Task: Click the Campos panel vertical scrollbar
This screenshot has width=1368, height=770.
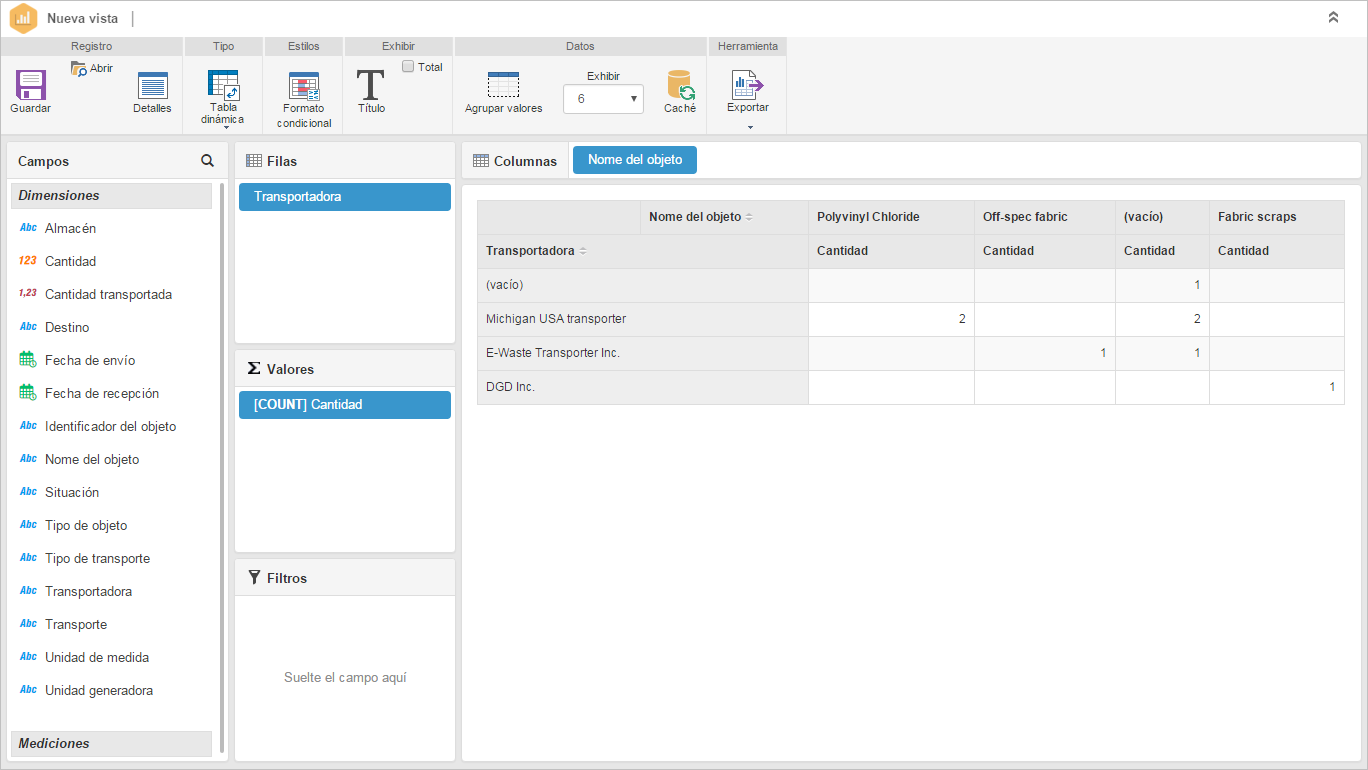Action: pyautogui.click(x=222, y=468)
